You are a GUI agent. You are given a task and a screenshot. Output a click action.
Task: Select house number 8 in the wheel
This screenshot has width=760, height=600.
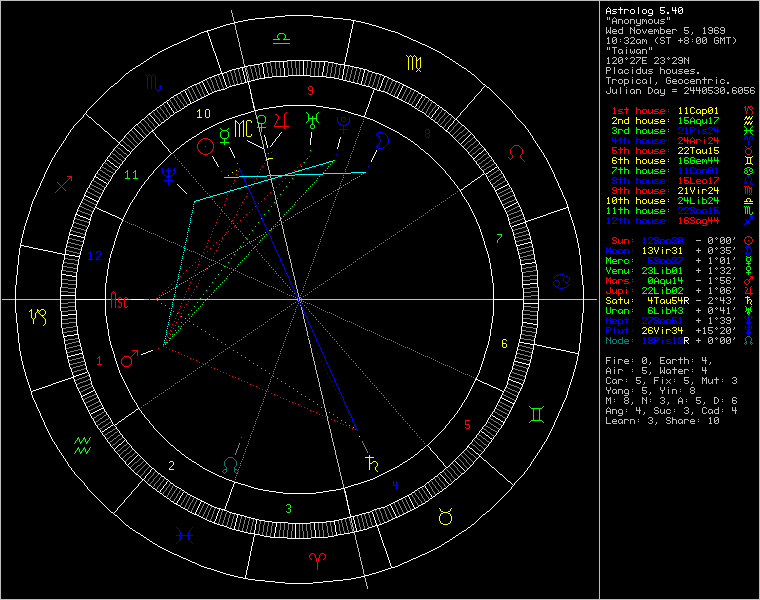(x=428, y=133)
